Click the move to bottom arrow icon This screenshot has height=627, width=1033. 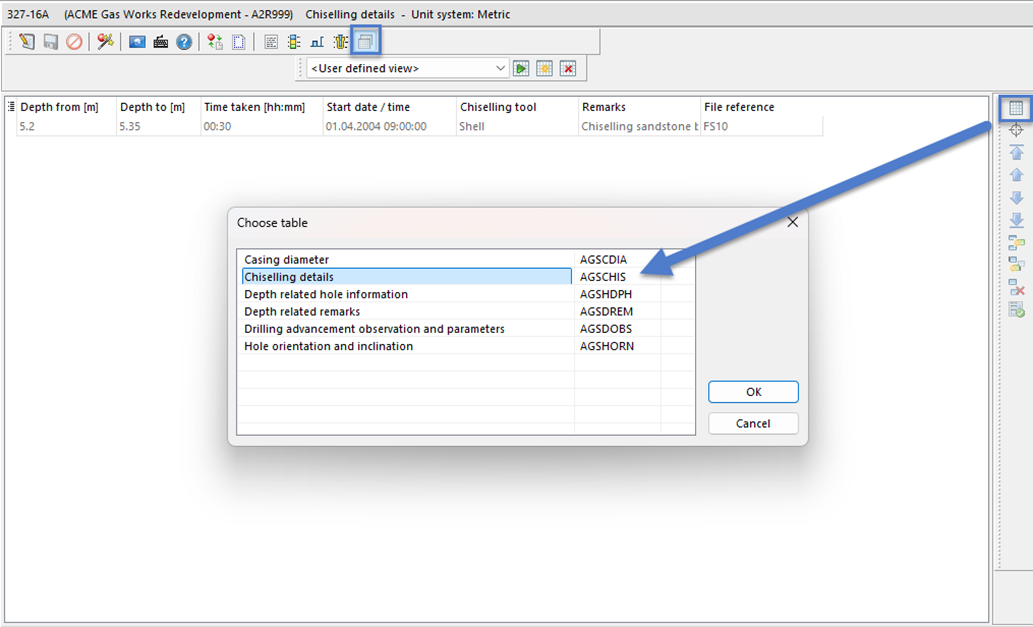pyautogui.click(x=1016, y=220)
